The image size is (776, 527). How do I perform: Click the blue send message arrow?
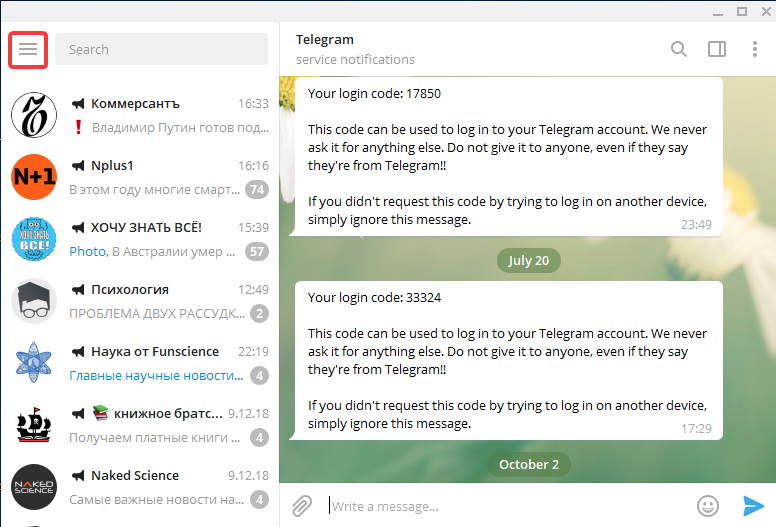(x=753, y=506)
